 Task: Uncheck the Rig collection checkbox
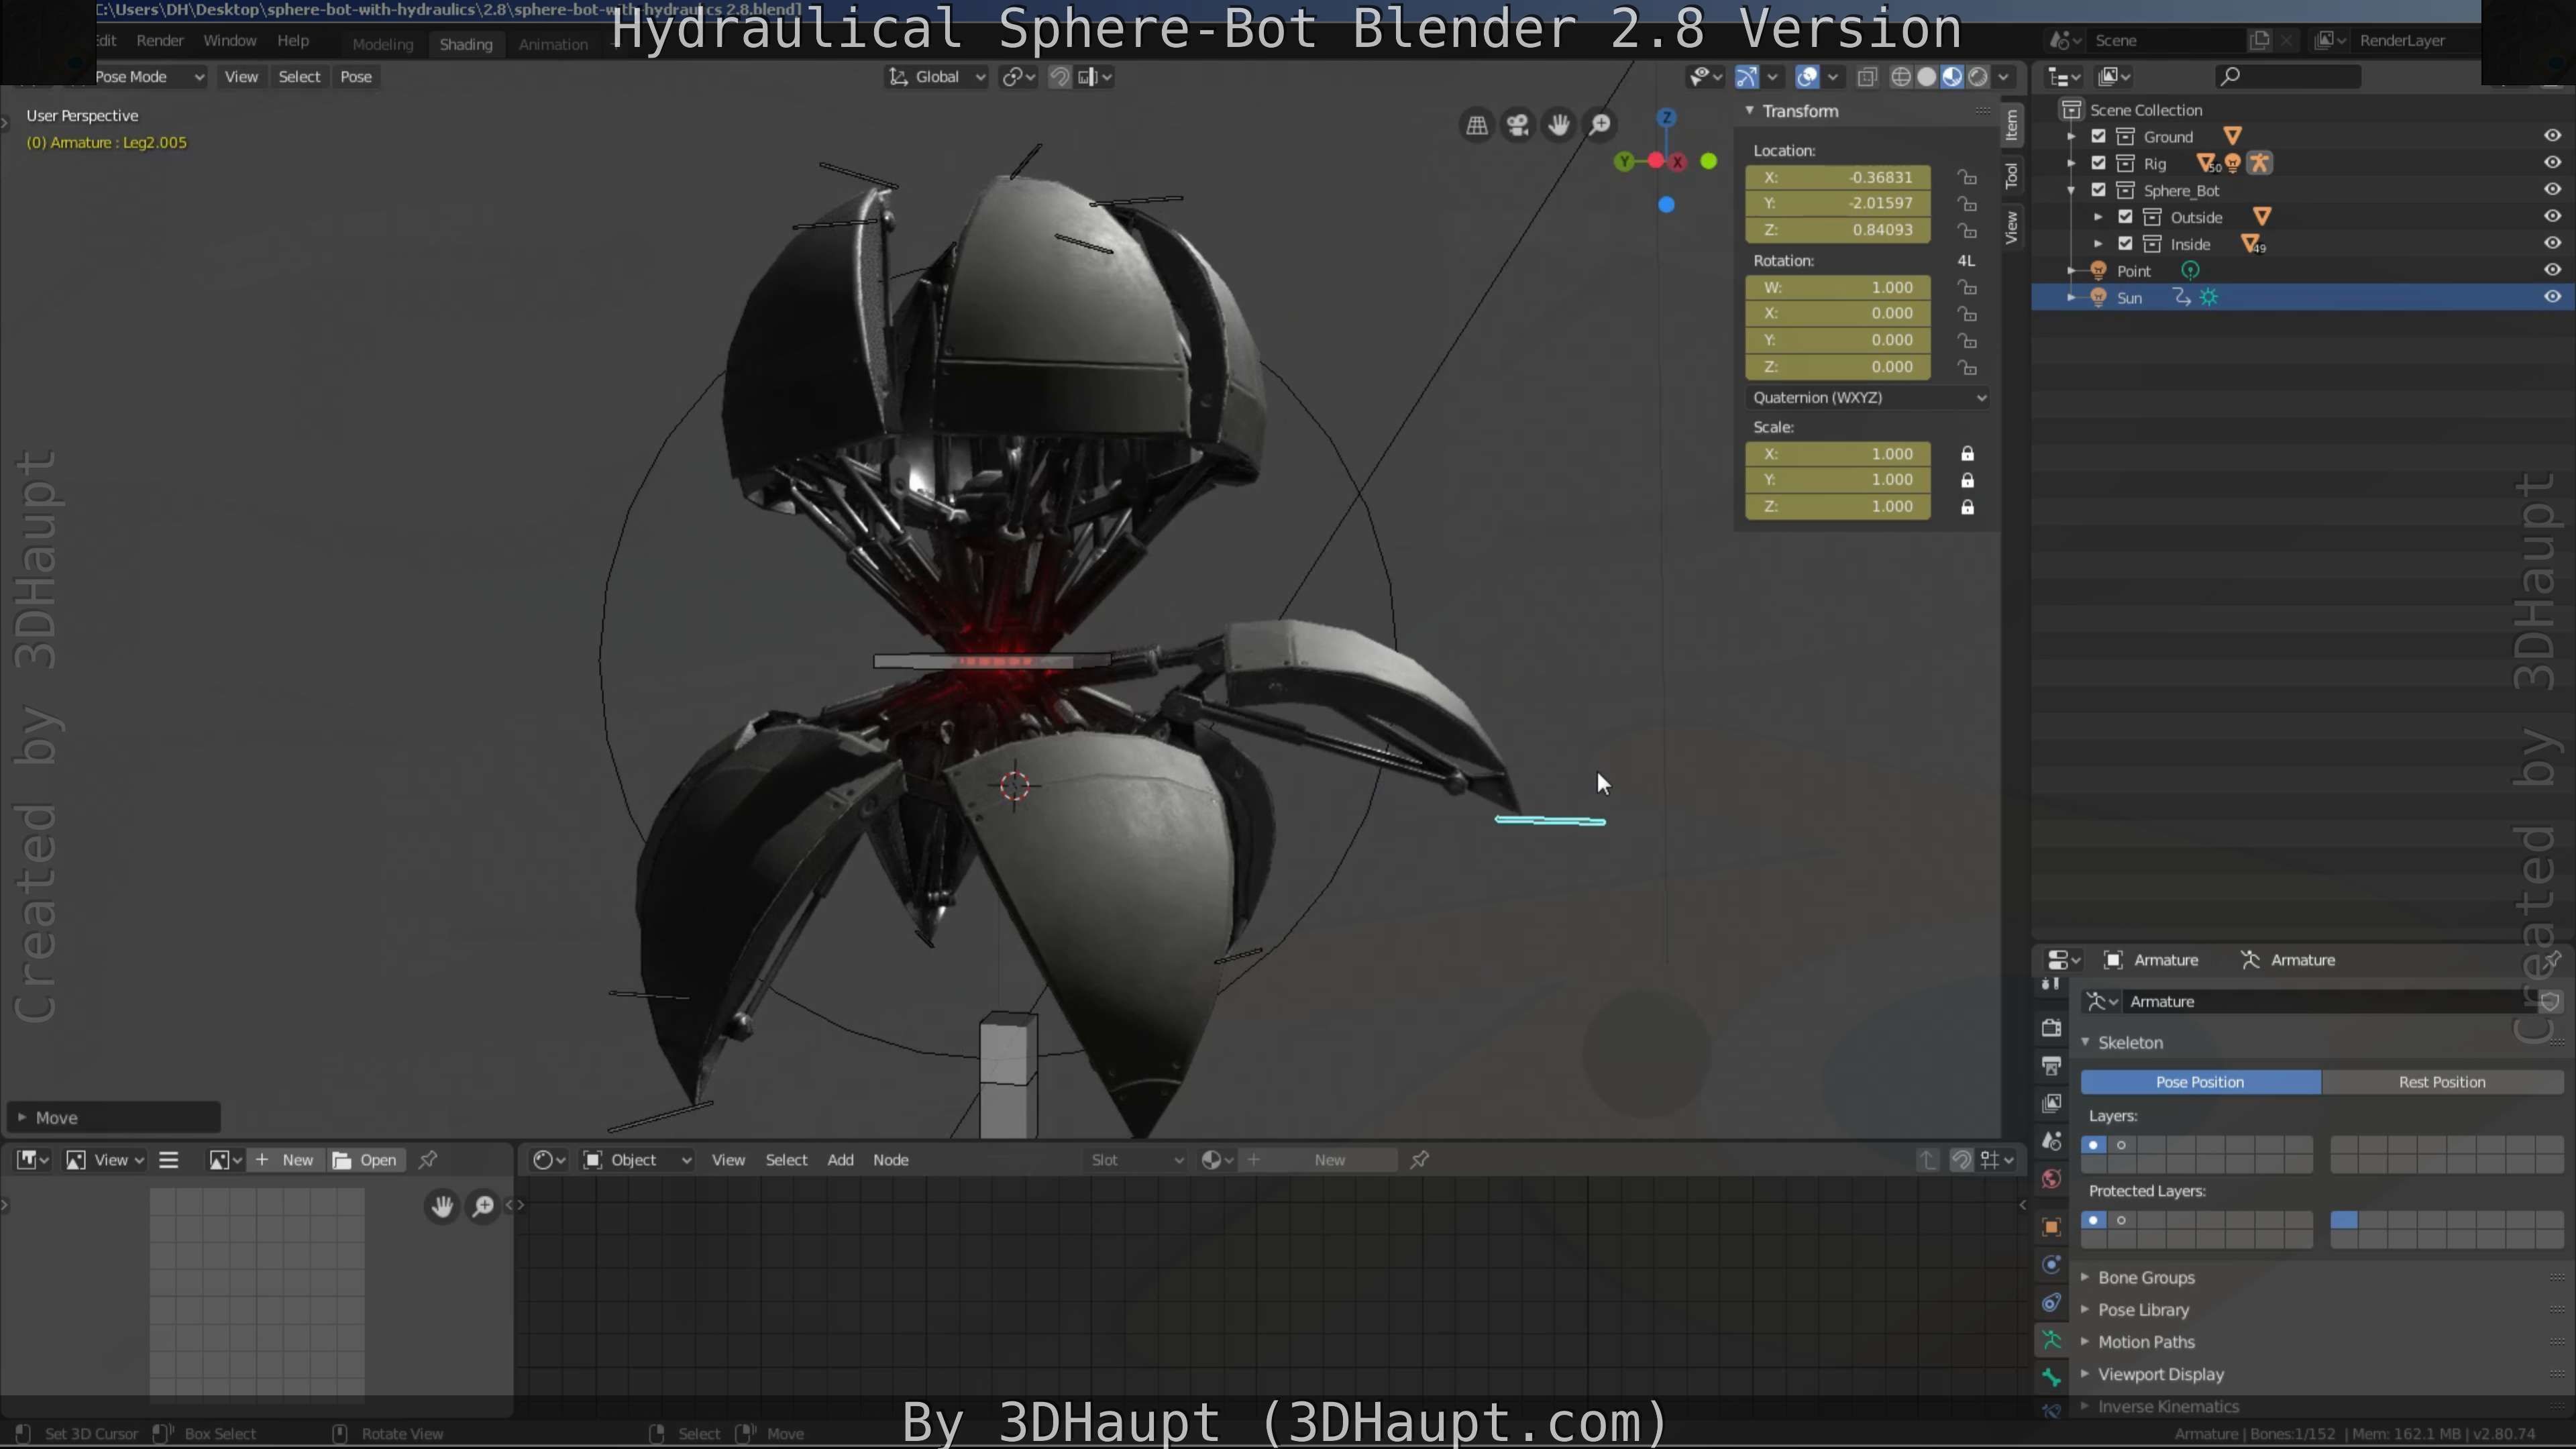pos(2098,163)
